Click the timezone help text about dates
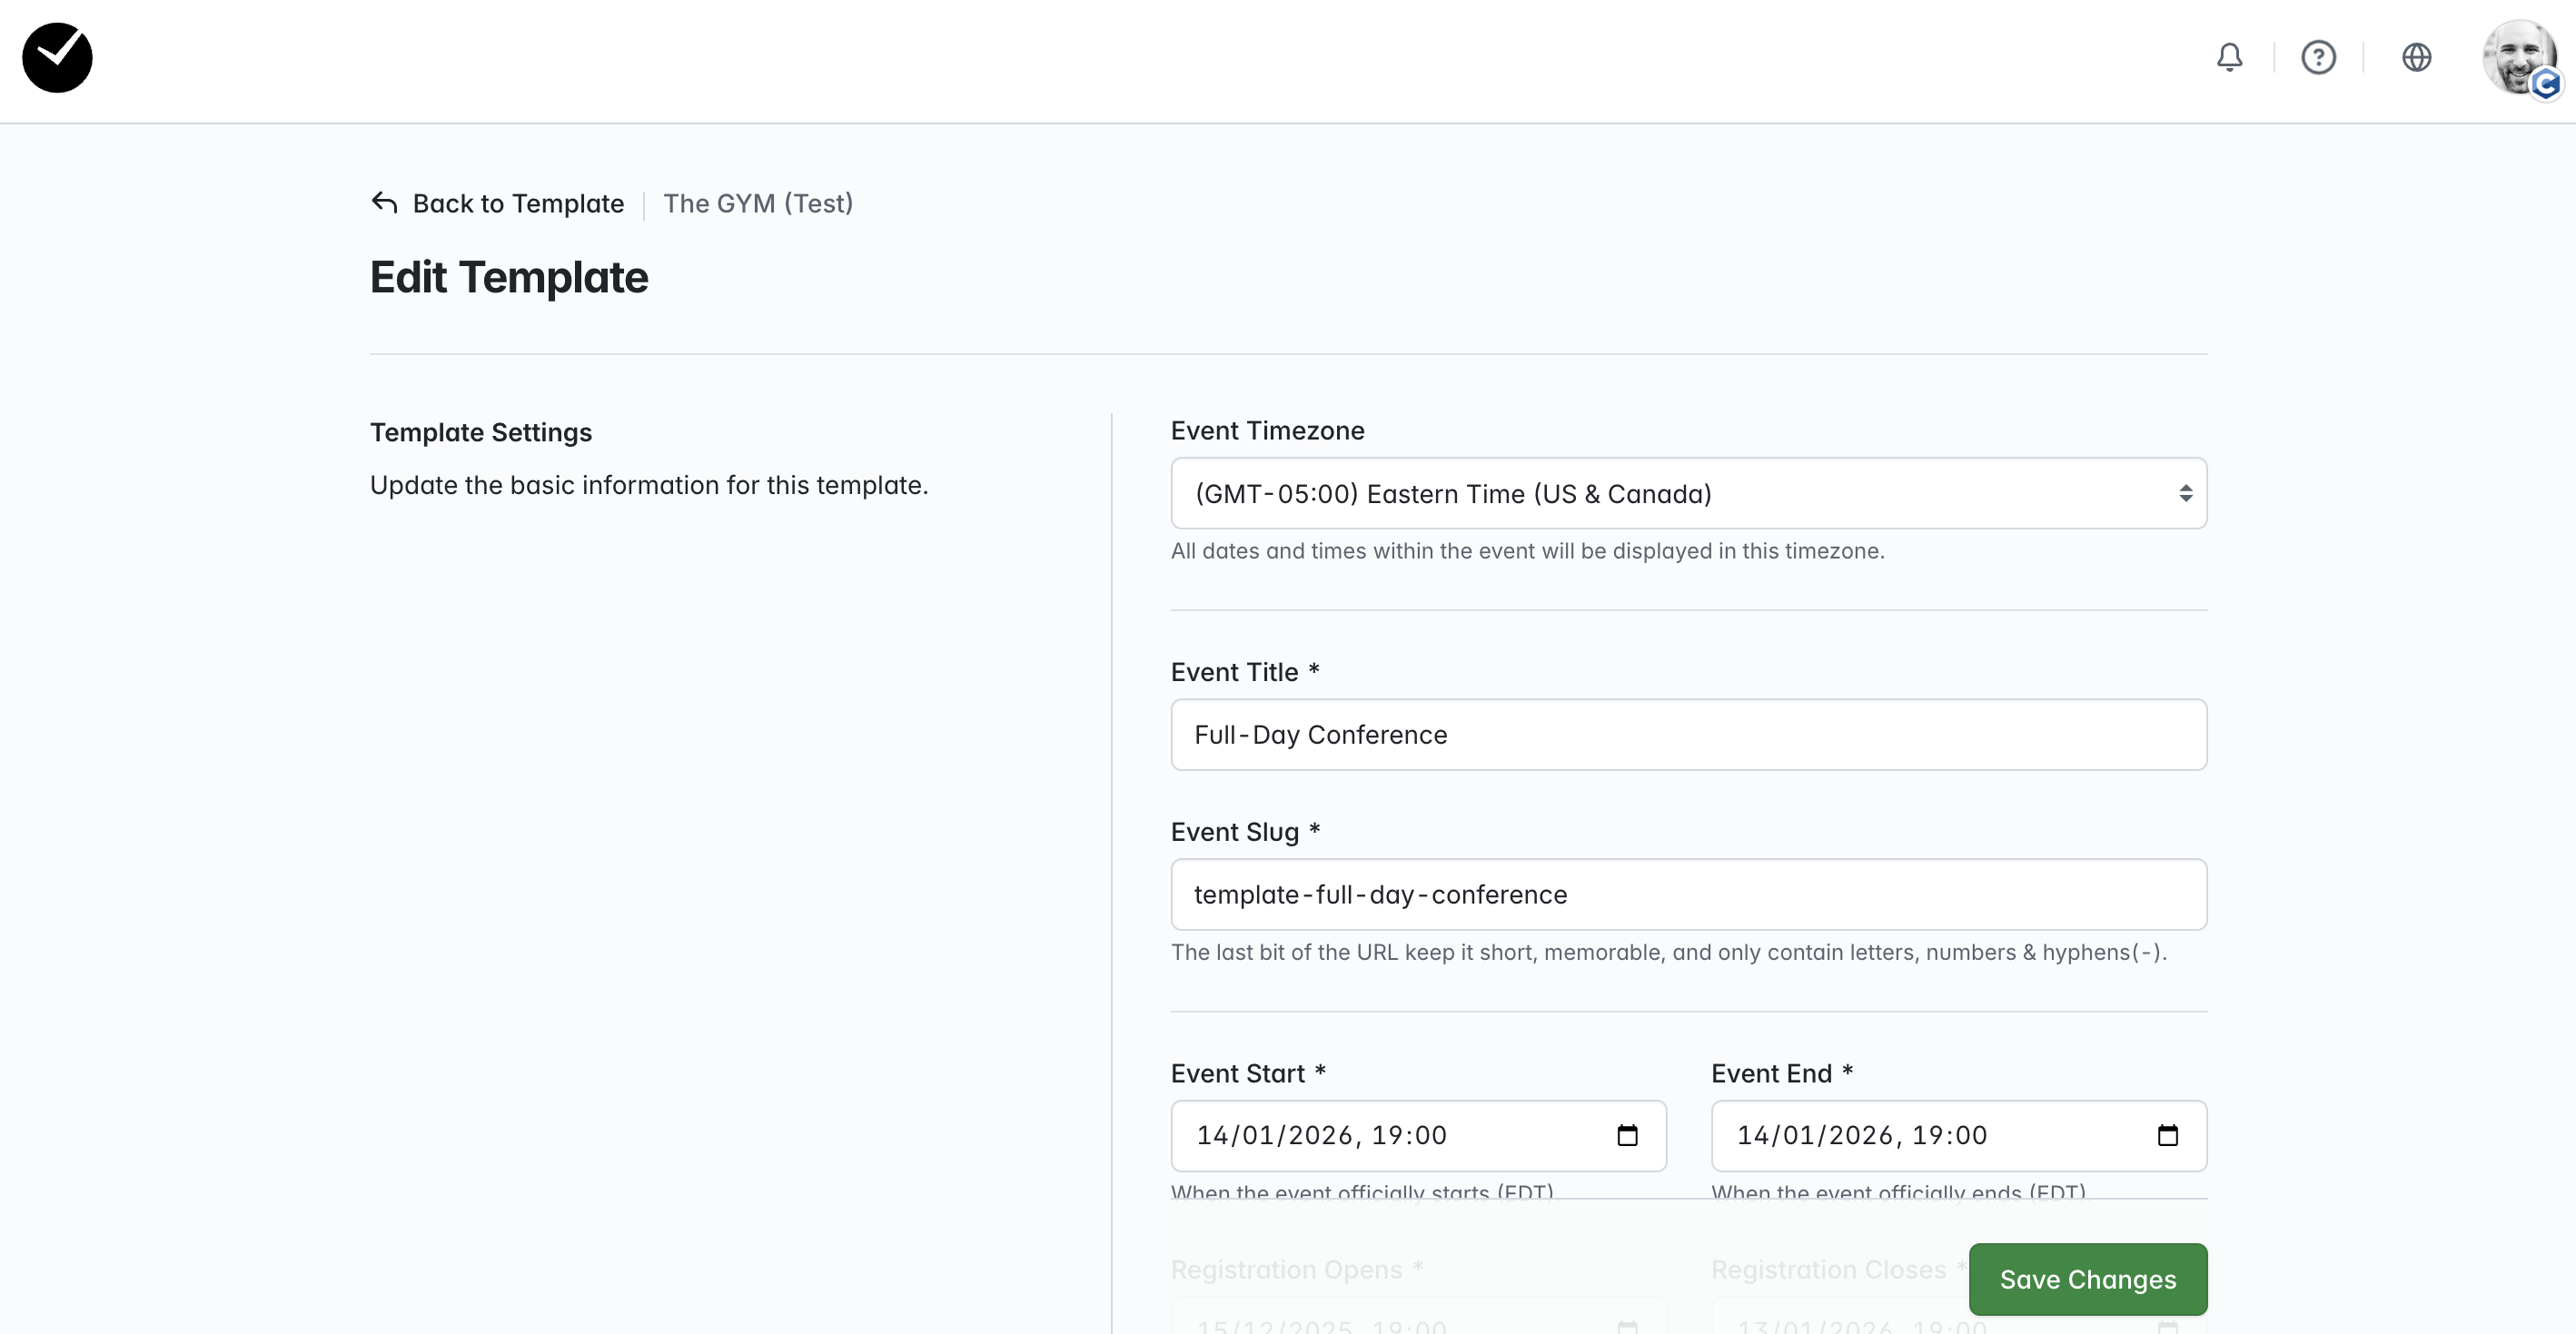The image size is (2576, 1334). [x=1527, y=551]
